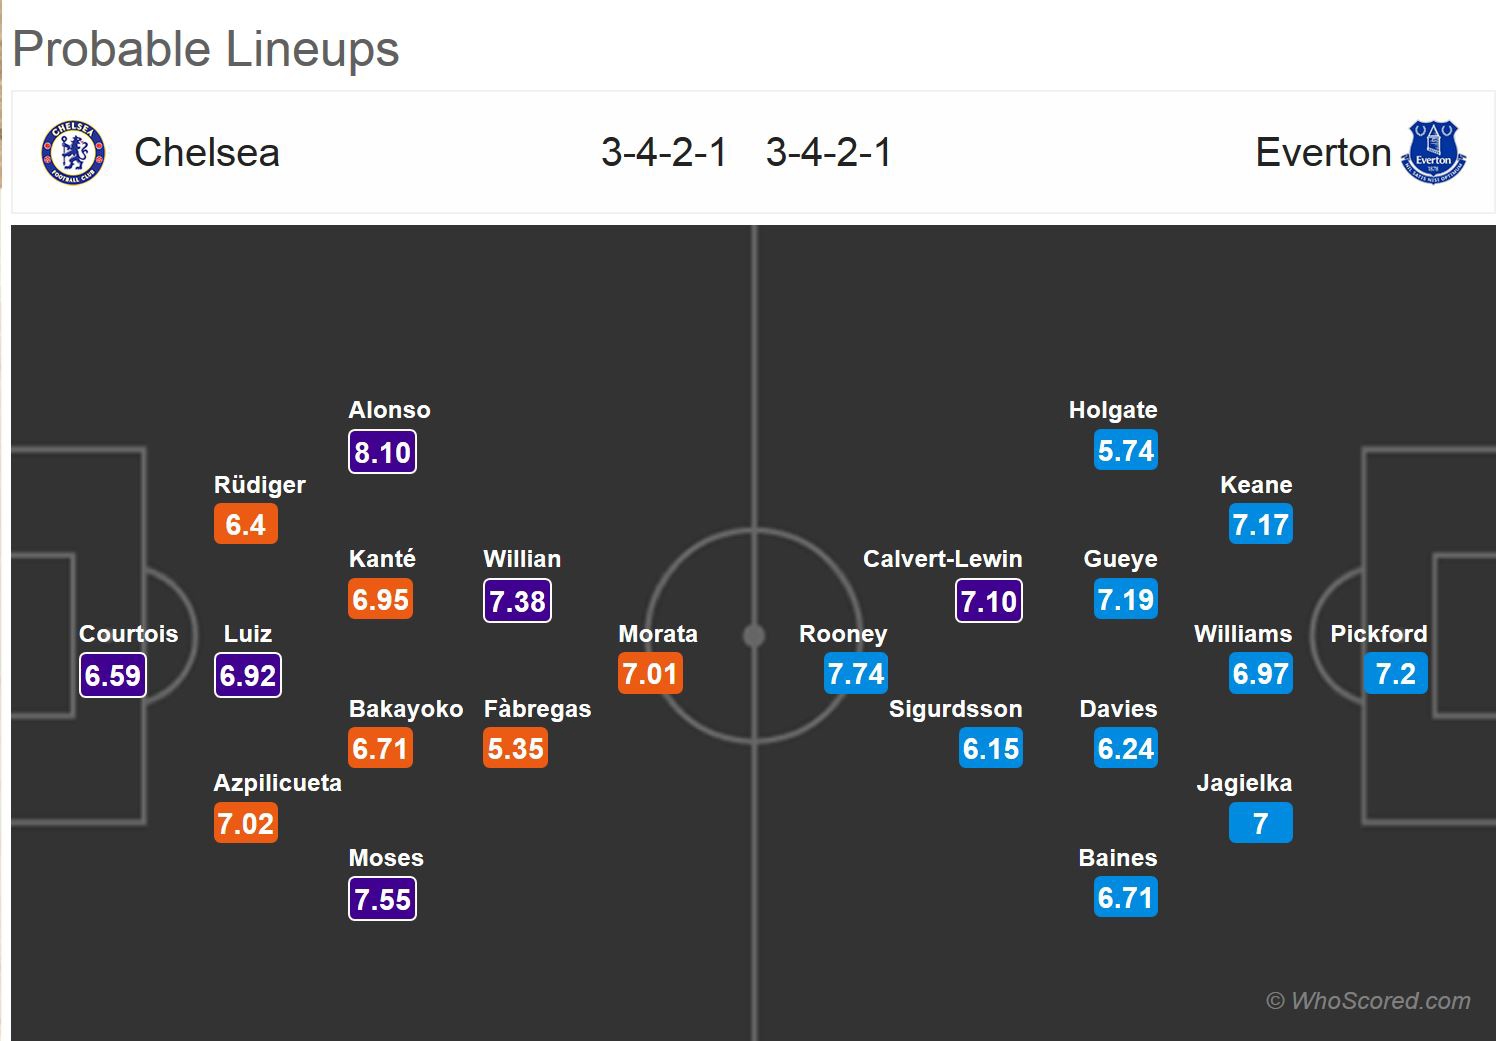The height and width of the screenshot is (1041, 1498).
Task: Open the Chelsea team name link
Action: point(207,152)
